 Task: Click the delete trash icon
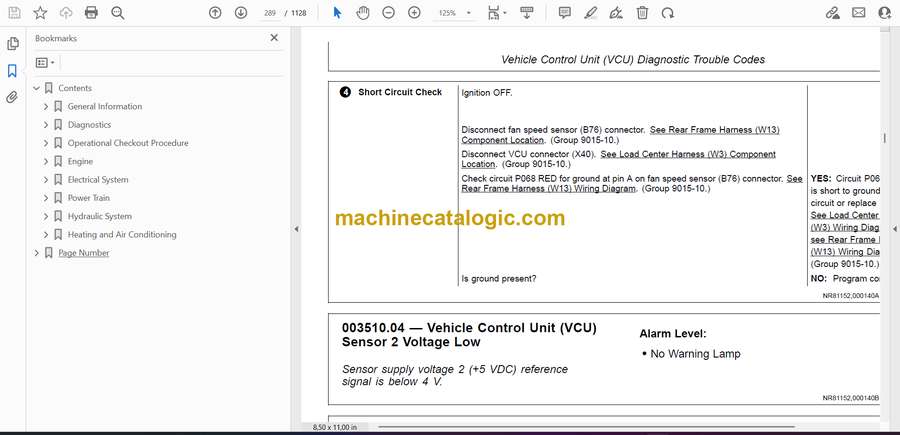point(643,13)
